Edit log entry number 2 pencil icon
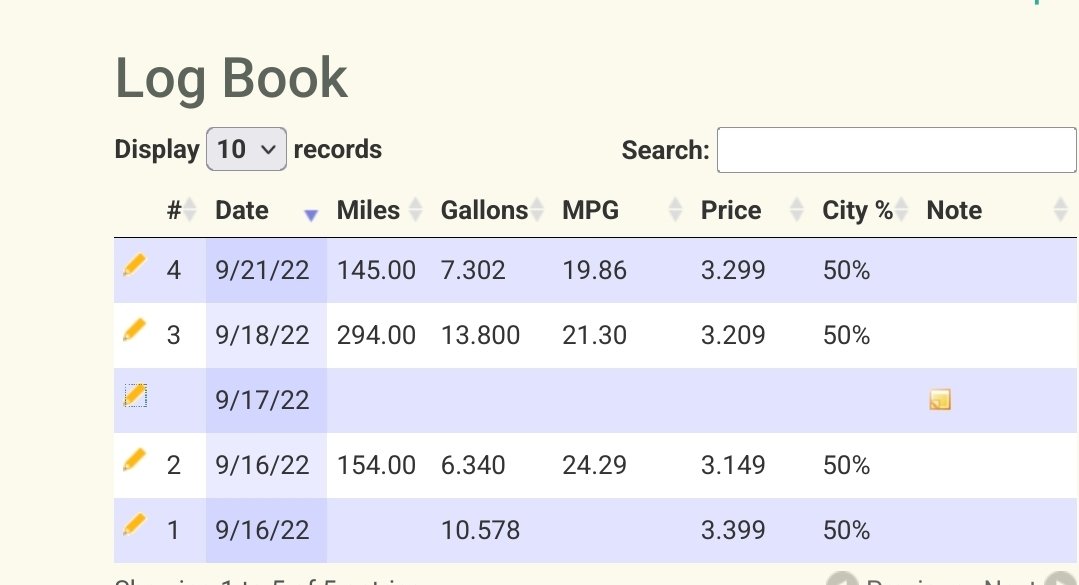This screenshot has height=585, width=1079. click(x=135, y=460)
